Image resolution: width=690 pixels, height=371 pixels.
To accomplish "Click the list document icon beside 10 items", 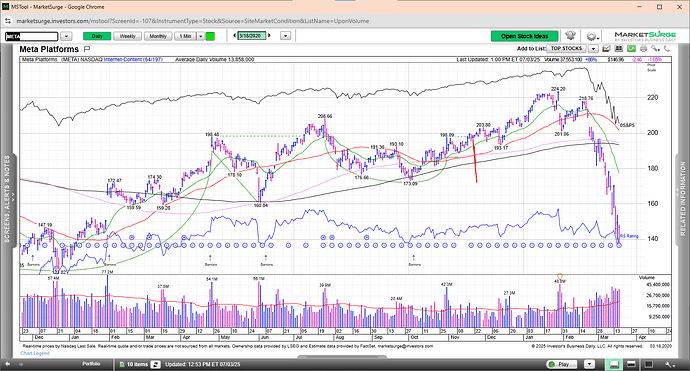I will point(122,364).
